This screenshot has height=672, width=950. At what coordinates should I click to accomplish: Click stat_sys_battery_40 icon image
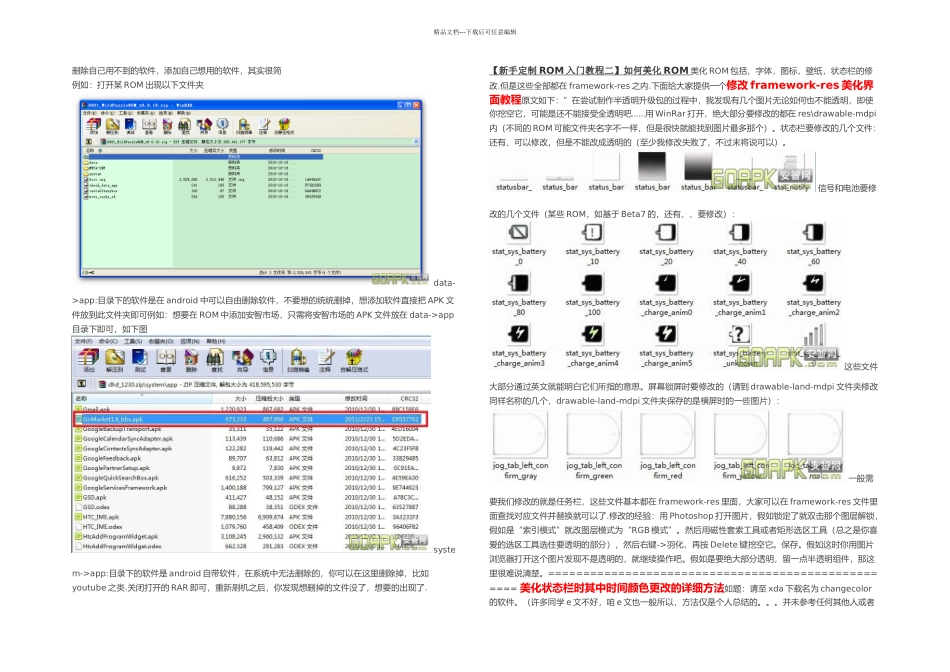pyautogui.click(x=740, y=232)
